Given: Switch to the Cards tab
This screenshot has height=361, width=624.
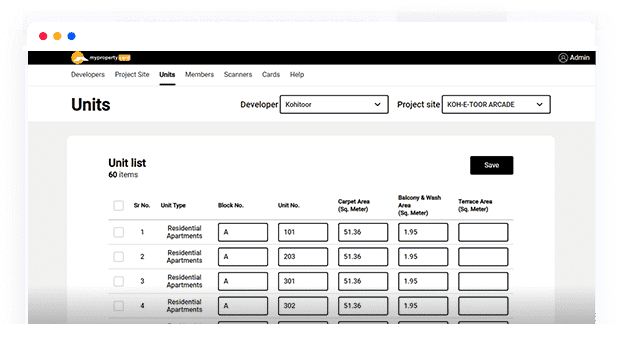Looking at the screenshot, I should click(271, 74).
